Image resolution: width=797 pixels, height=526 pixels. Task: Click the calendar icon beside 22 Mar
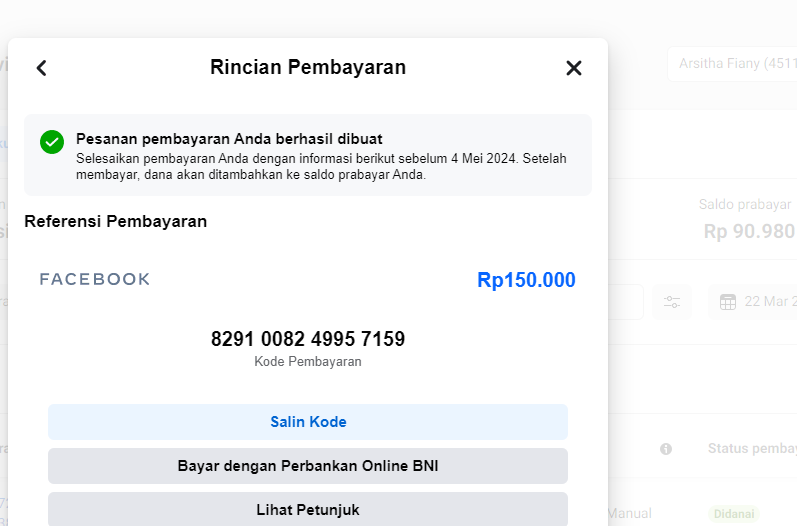(728, 302)
